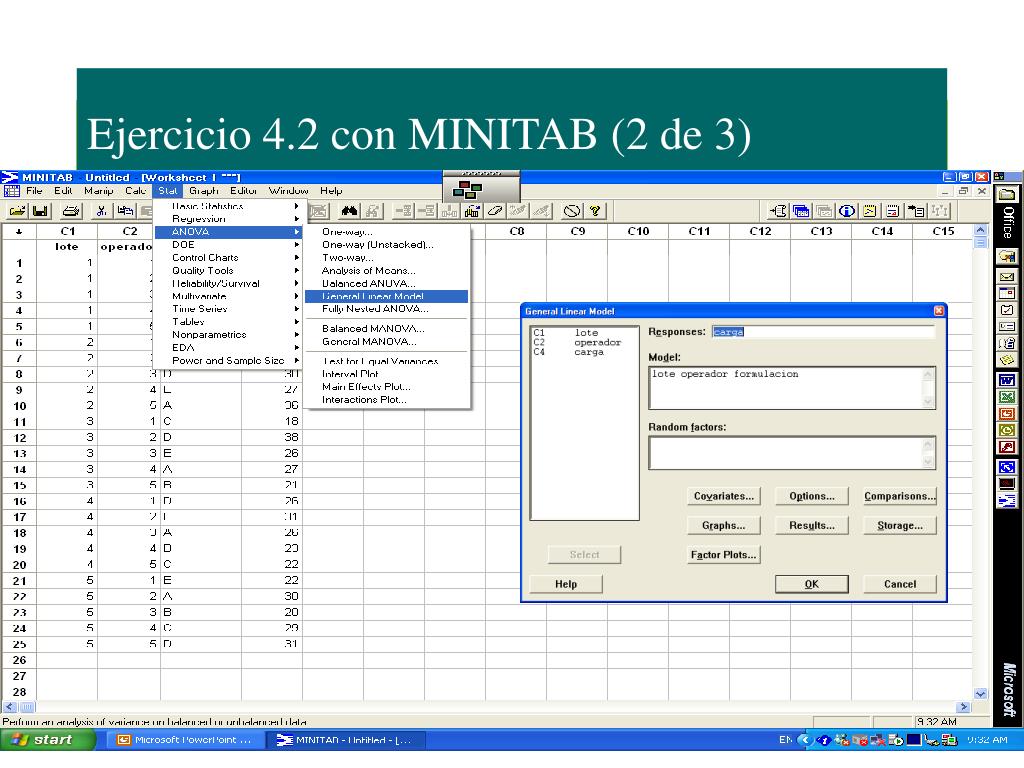
Task: Launch Microsoft Word from Office bar
Action: click(1007, 380)
